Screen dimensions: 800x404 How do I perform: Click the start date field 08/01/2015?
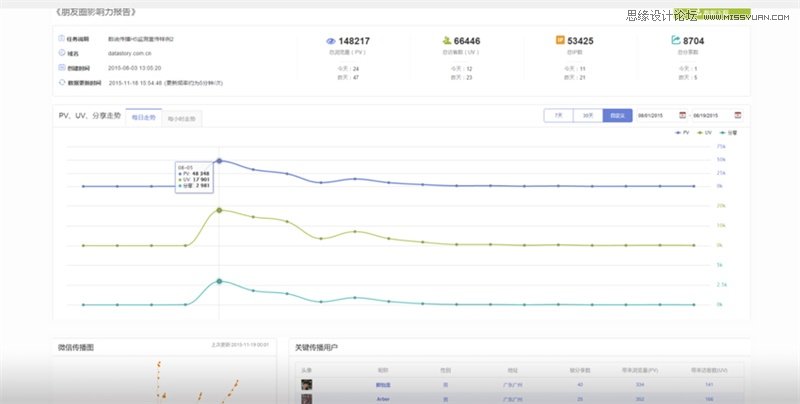coord(657,116)
